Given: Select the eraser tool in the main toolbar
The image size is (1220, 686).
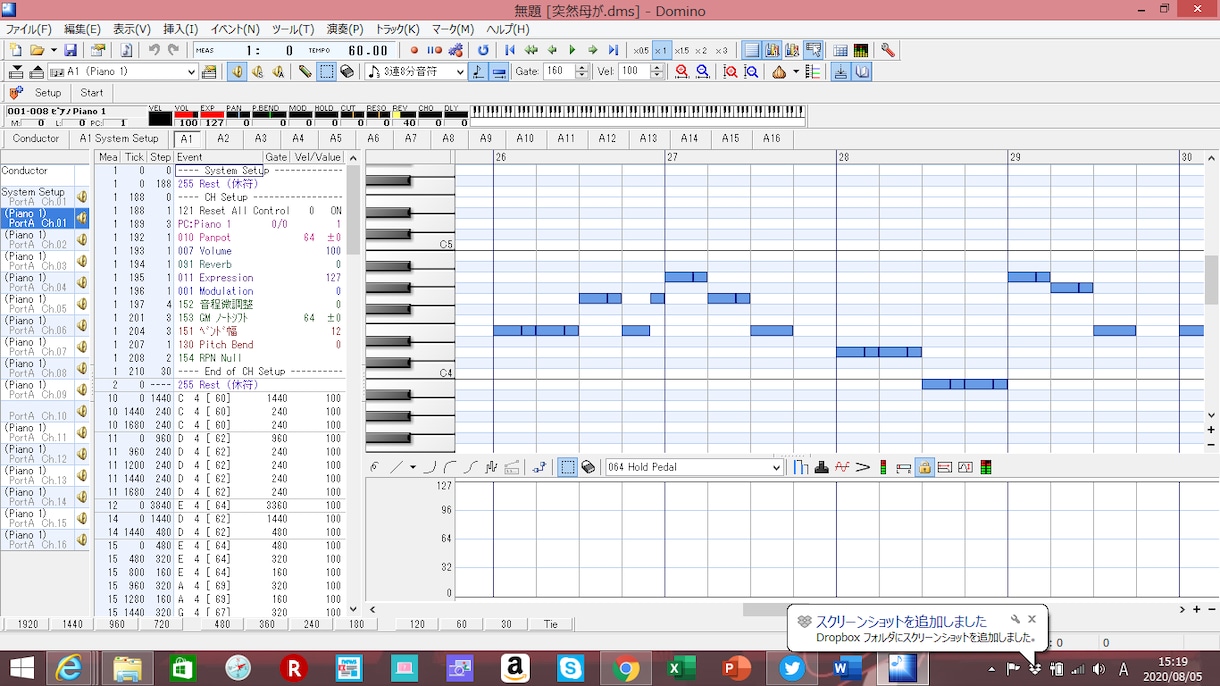Looking at the screenshot, I should click(x=347, y=72).
